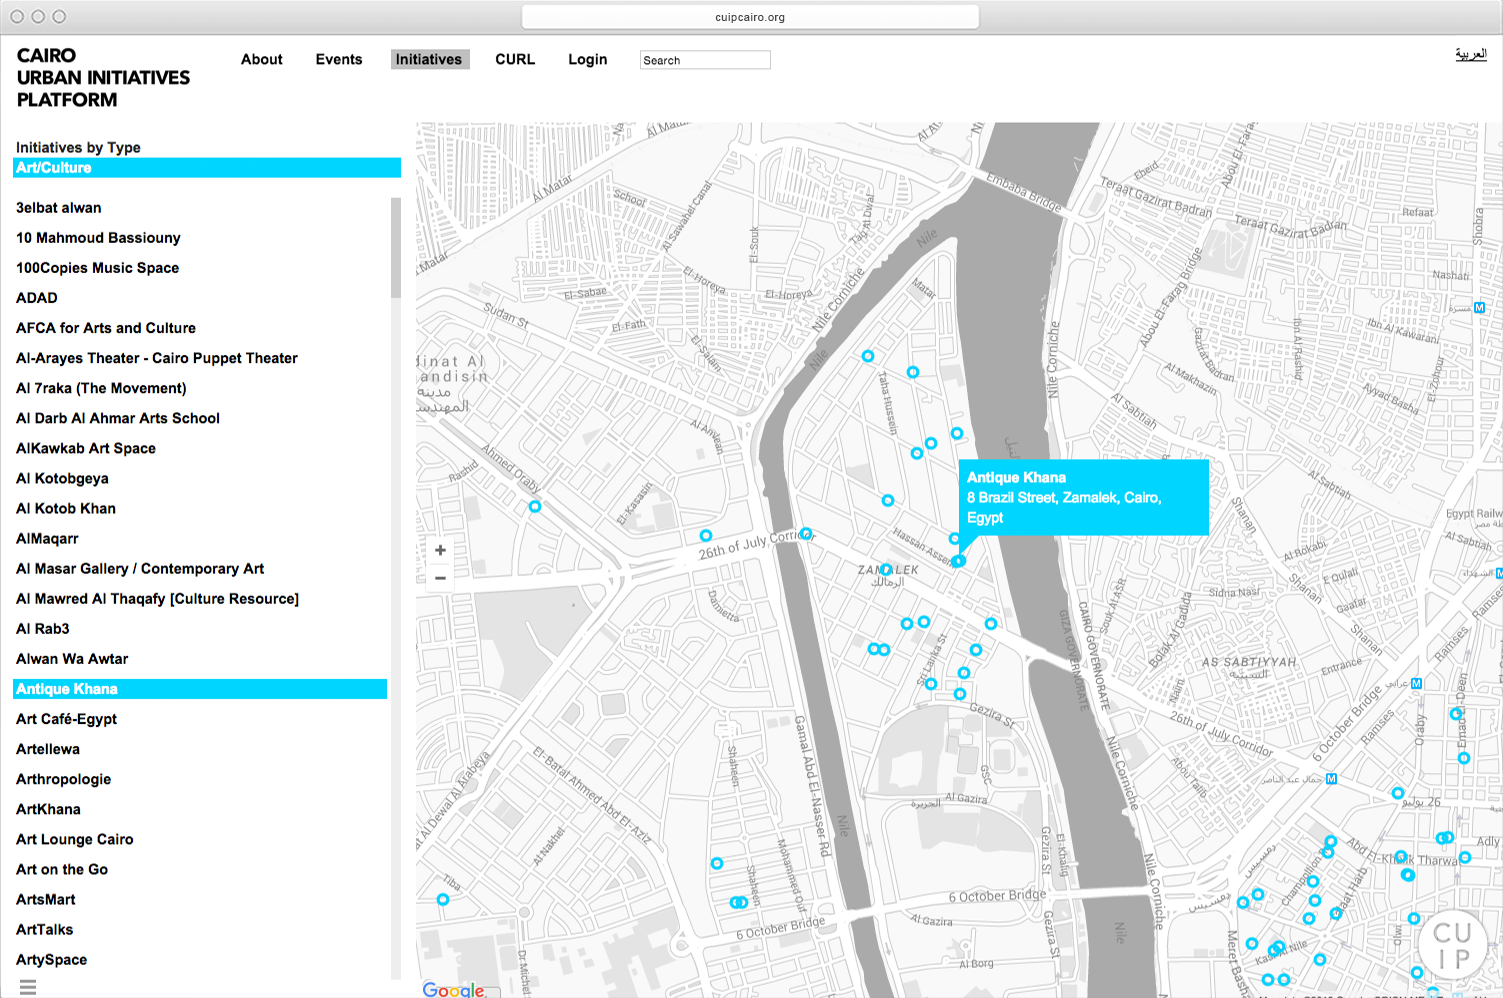Open Al Kotobgeya initiative
The width and height of the screenshot is (1503, 998).
[x=62, y=478]
